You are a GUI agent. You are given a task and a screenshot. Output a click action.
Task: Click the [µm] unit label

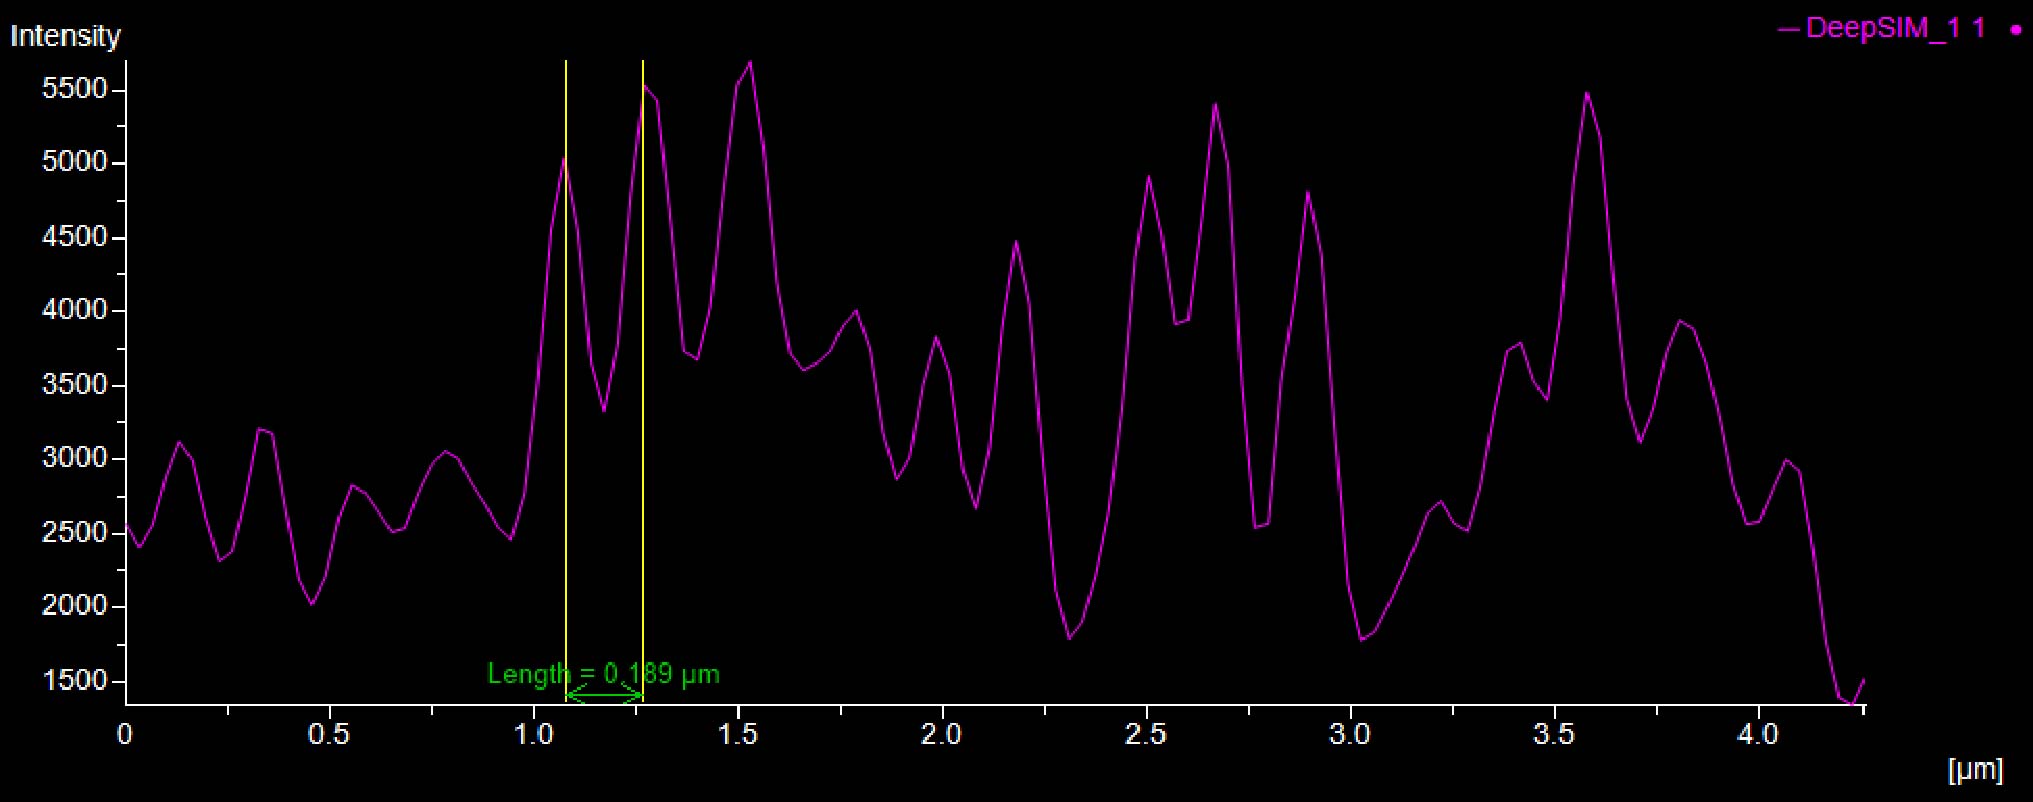click(1975, 769)
